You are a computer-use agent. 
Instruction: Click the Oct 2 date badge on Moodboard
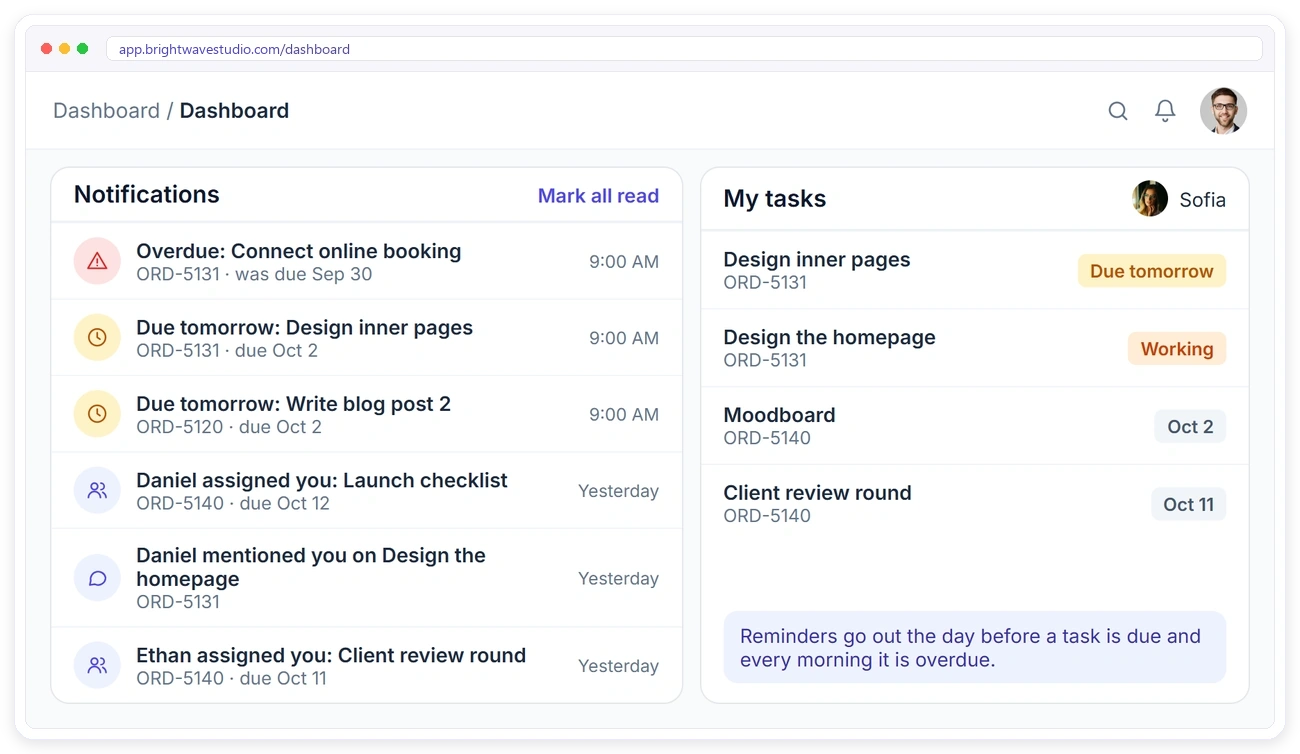1190,427
